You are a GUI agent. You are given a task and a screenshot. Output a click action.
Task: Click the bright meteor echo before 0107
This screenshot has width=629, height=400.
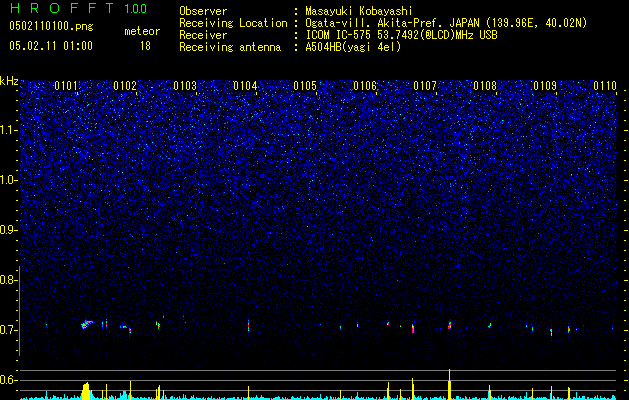pyautogui.click(x=413, y=329)
